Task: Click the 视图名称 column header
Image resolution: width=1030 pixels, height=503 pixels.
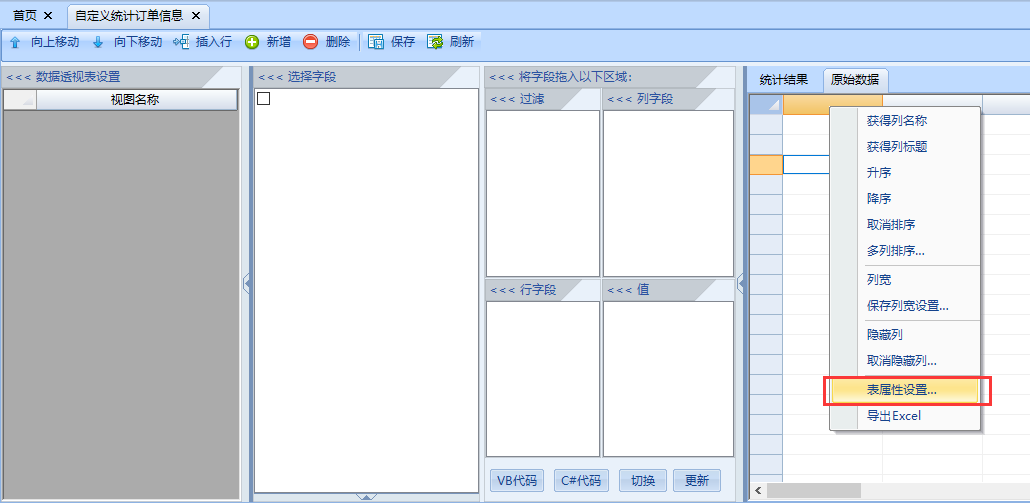Action: (x=136, y=100)
